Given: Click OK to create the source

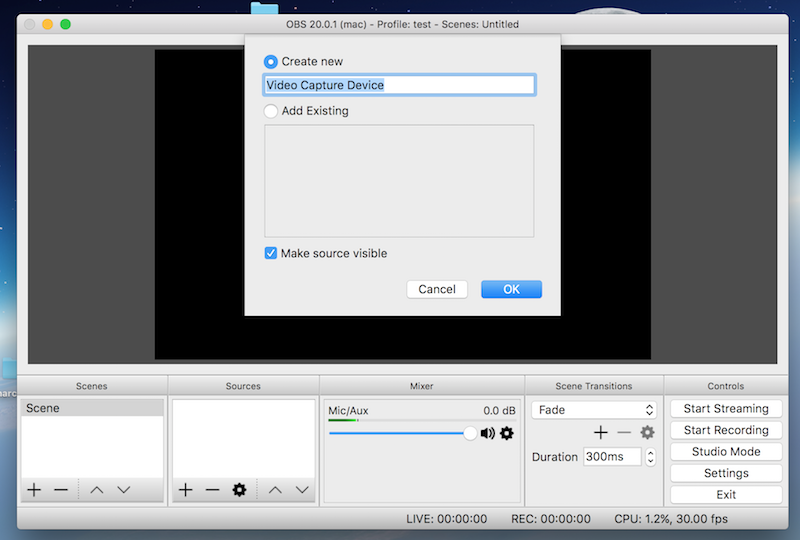Looking at the screenshot, I should (x=511, y=289).
